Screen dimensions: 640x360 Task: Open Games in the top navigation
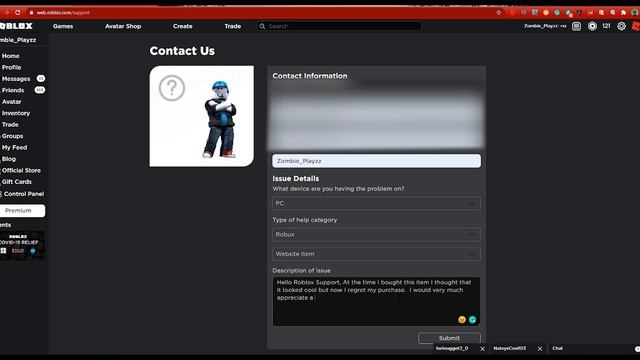coord(63,26)
